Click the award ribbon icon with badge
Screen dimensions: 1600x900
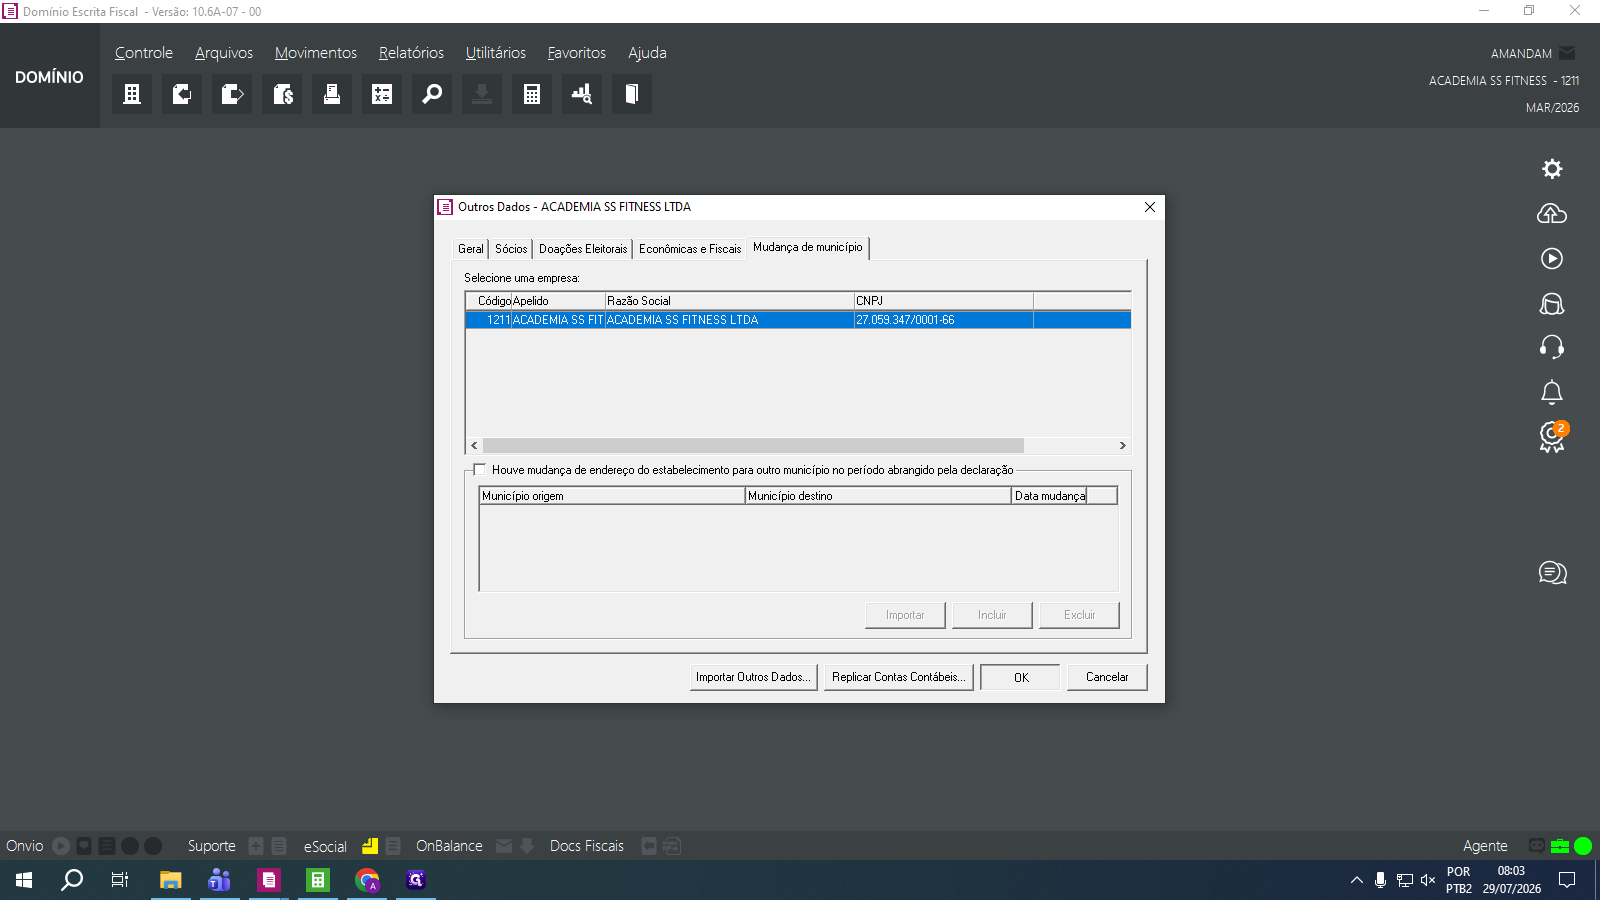point(1553,437)
